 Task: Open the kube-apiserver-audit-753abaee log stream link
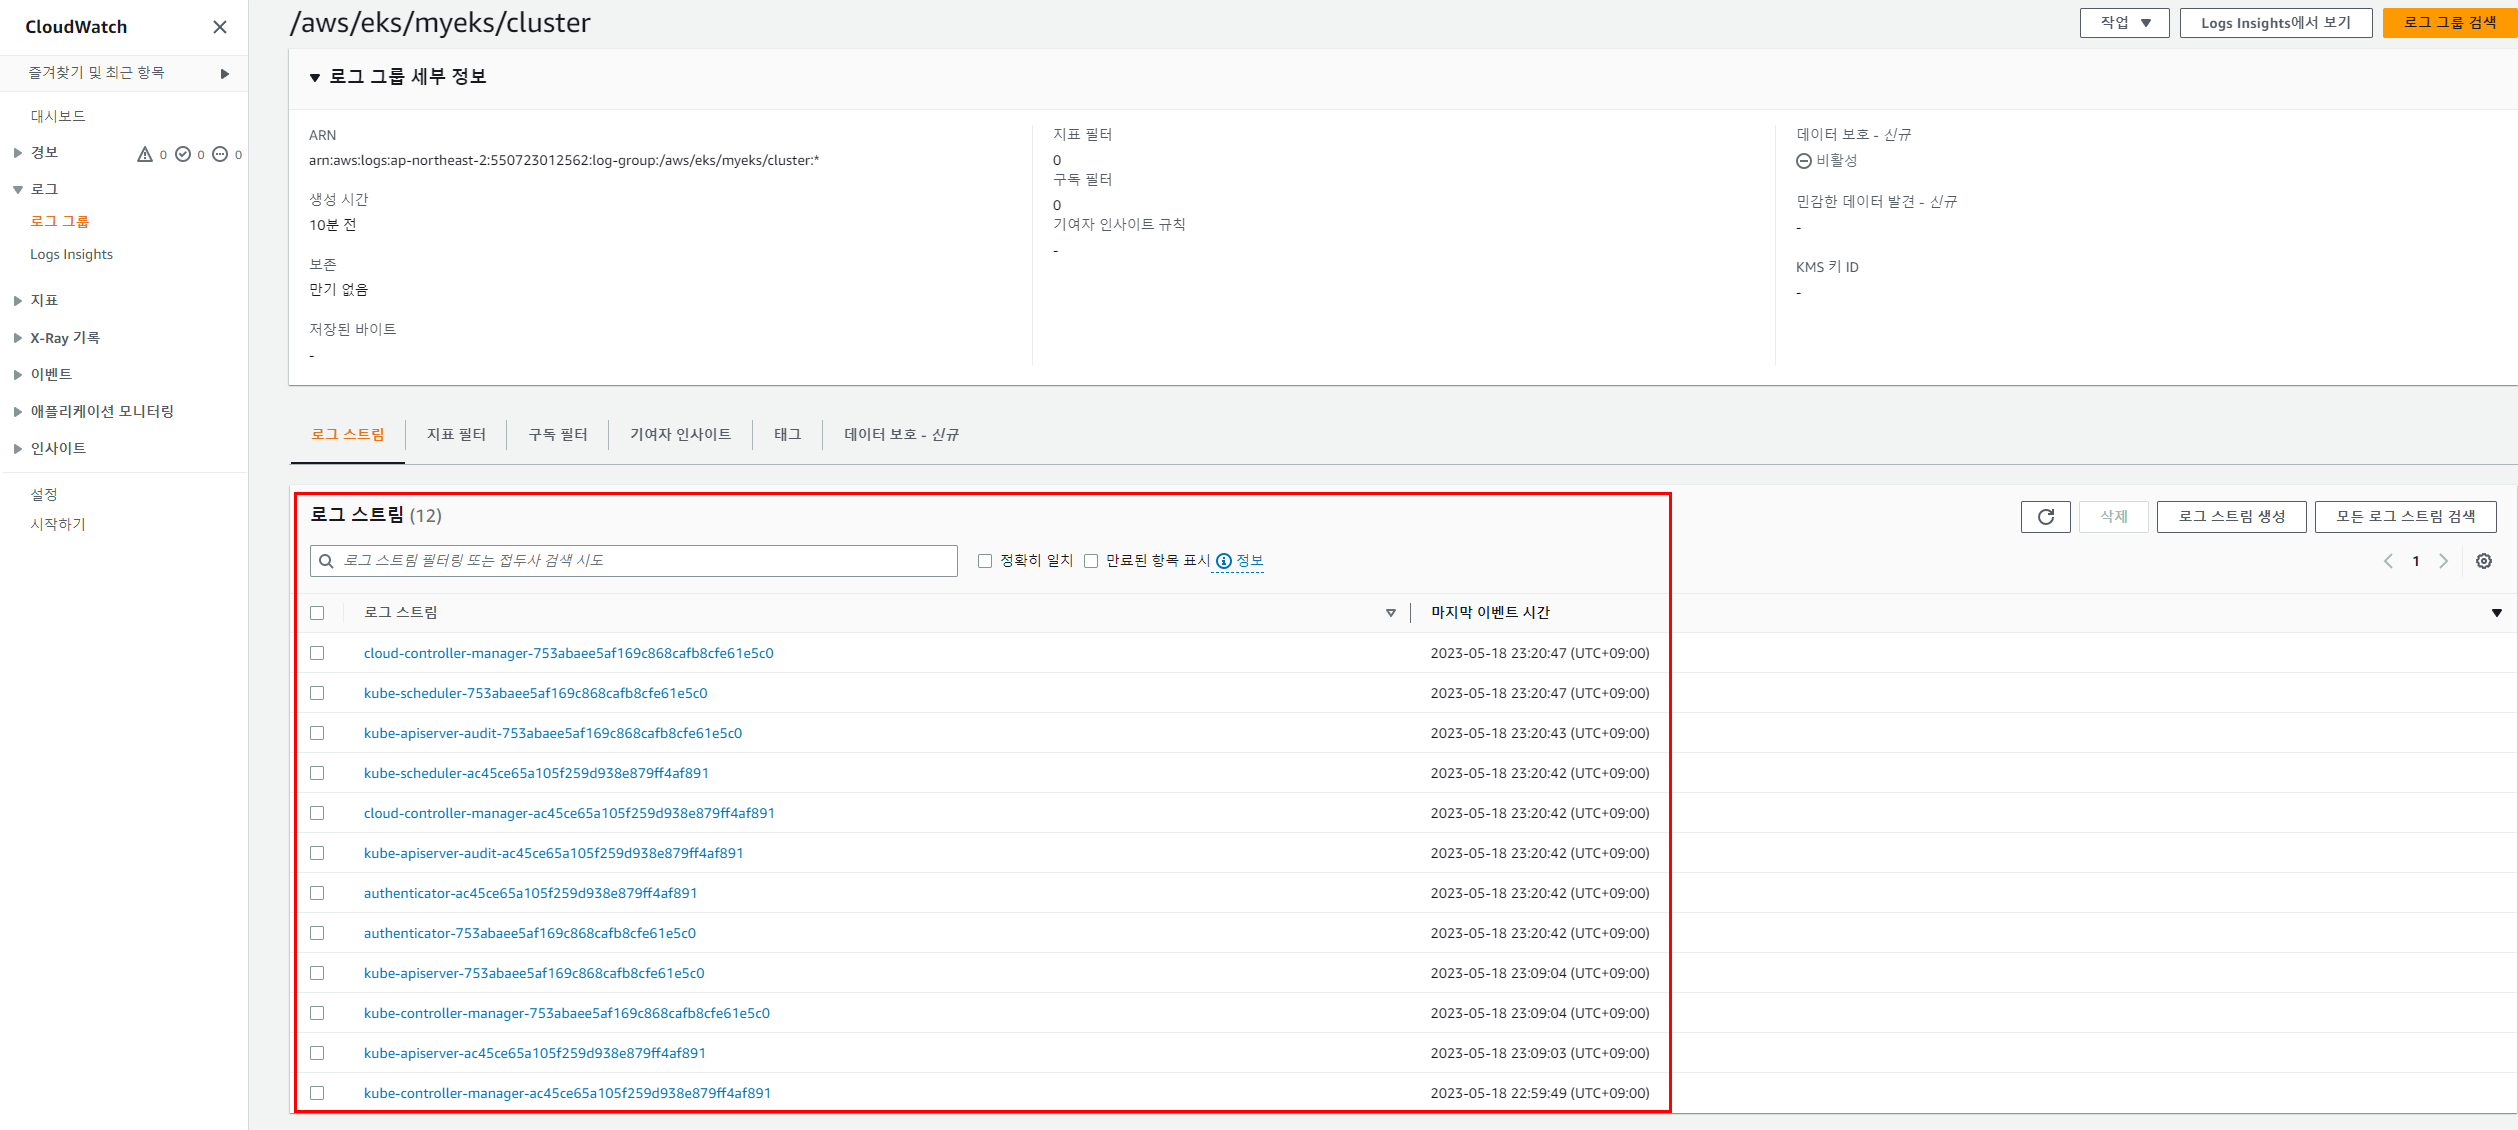552,733
